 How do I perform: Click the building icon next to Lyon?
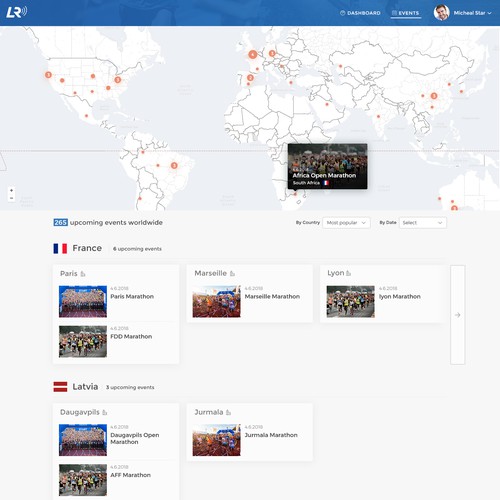pyautogui.click(x=348, y=273)
